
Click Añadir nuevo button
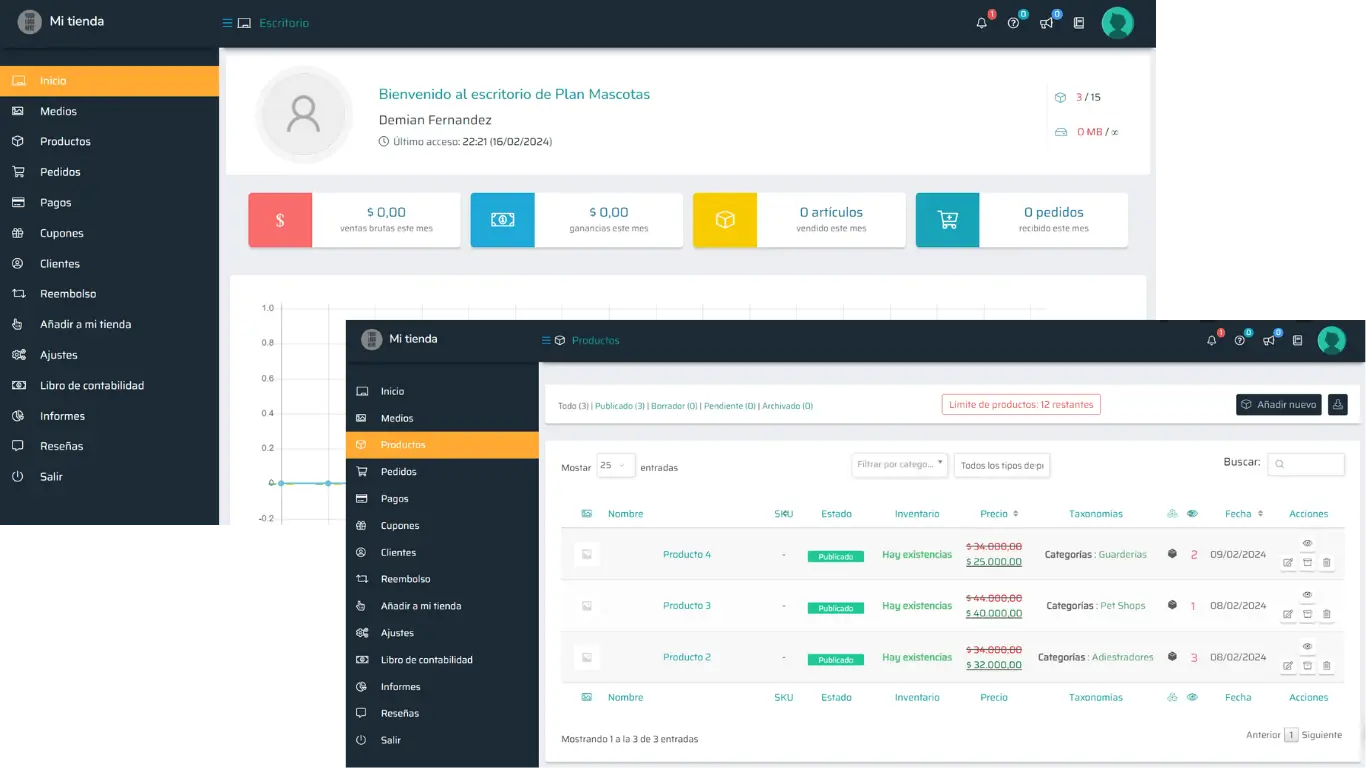coord(1279,404)
